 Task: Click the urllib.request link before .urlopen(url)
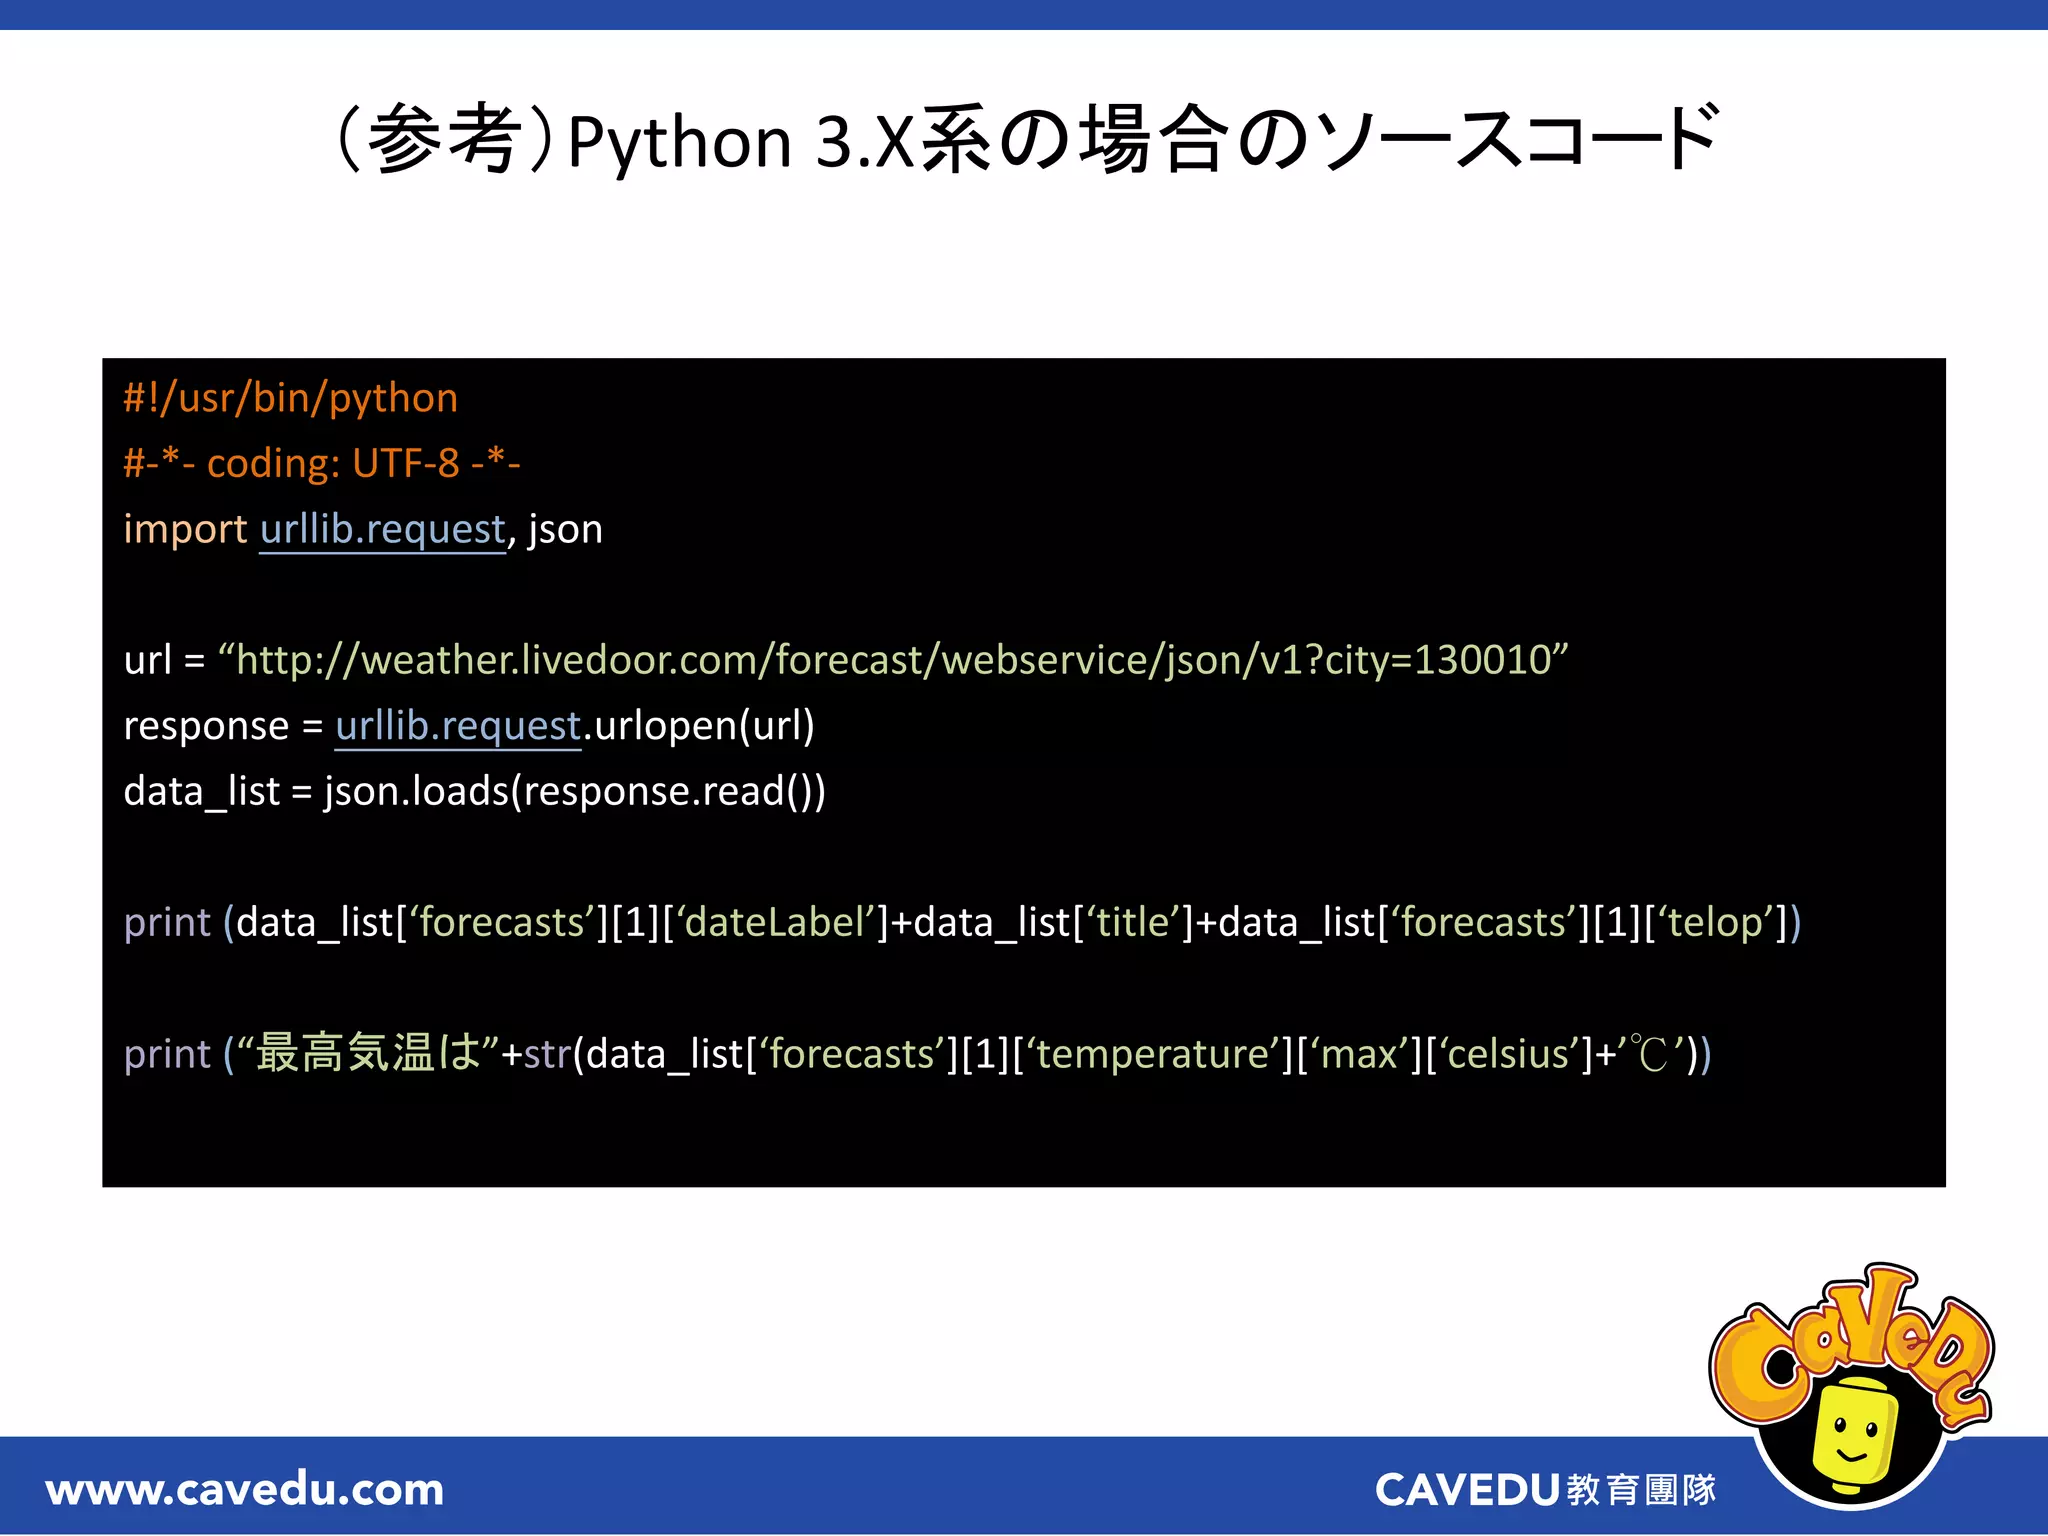click(458, 726)
